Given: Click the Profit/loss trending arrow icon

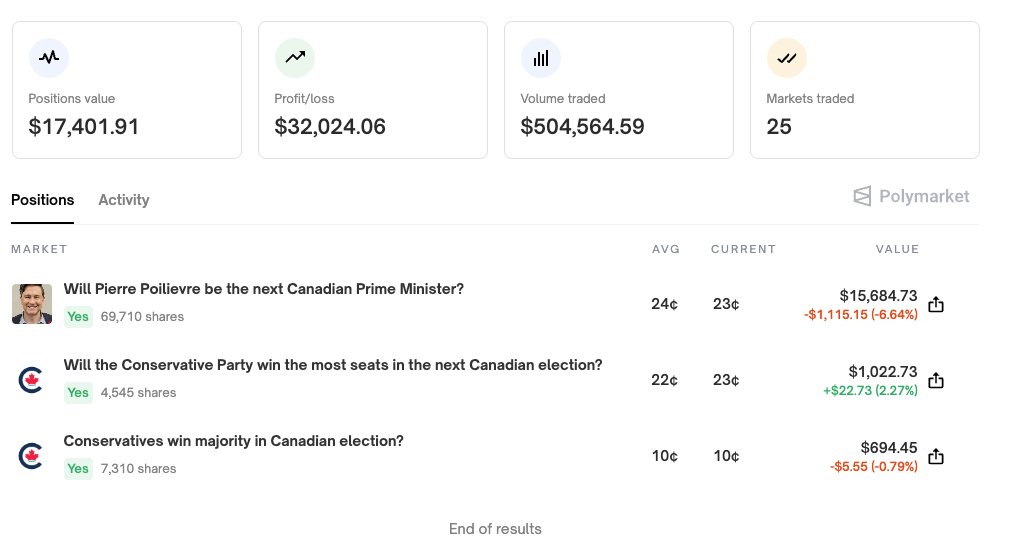Looking at the screenshot, I should point(295,58).
